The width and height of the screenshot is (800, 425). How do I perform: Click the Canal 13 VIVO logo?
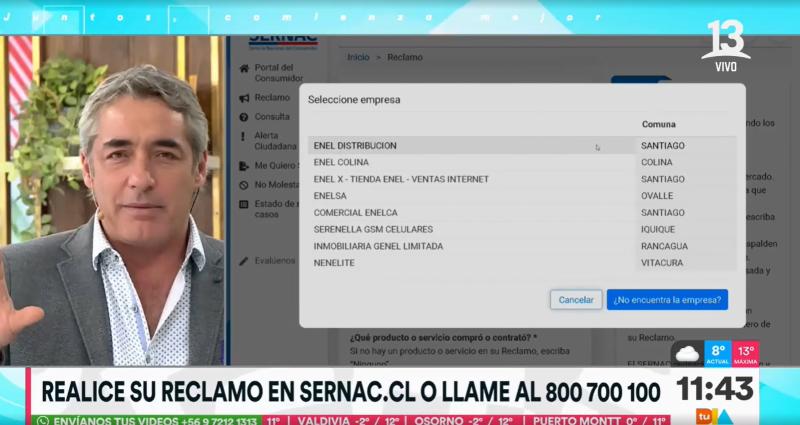tap(725, 45)
